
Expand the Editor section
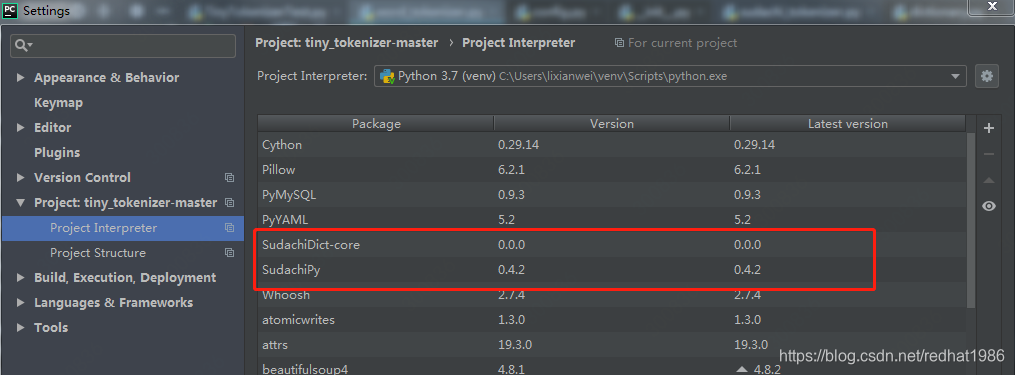point(21,128)
